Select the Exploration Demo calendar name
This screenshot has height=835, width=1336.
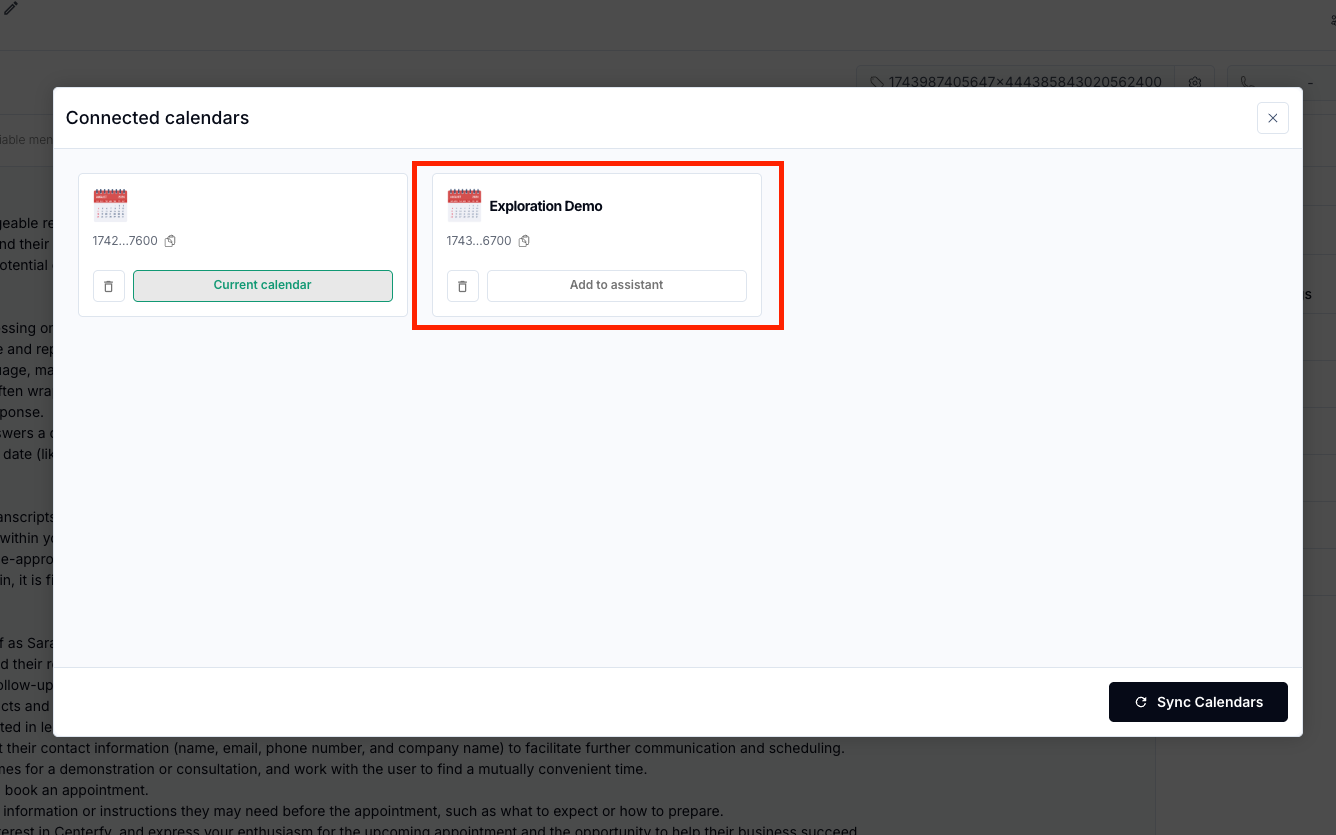[x=546, y=206]
